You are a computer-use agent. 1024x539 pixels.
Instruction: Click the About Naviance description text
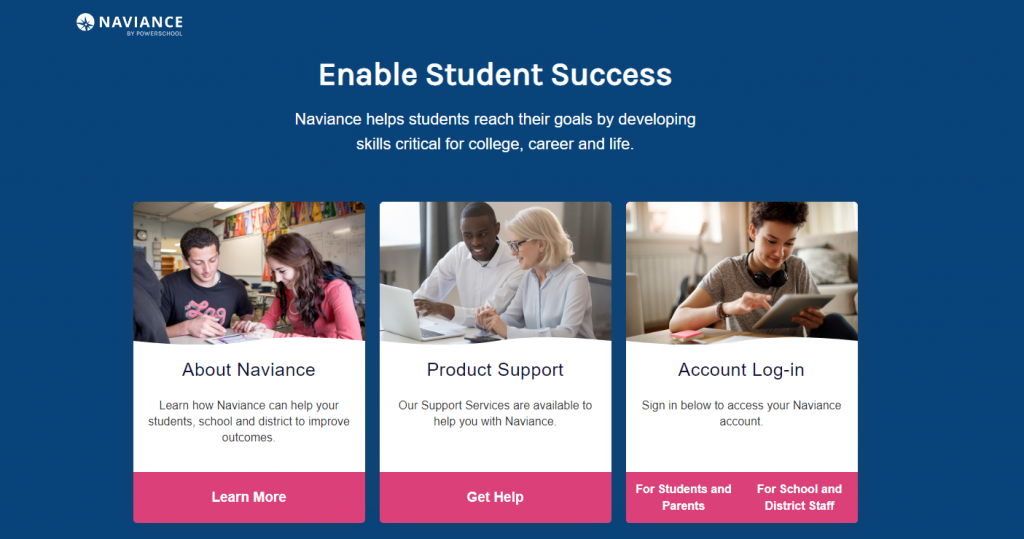click(249, 421)
